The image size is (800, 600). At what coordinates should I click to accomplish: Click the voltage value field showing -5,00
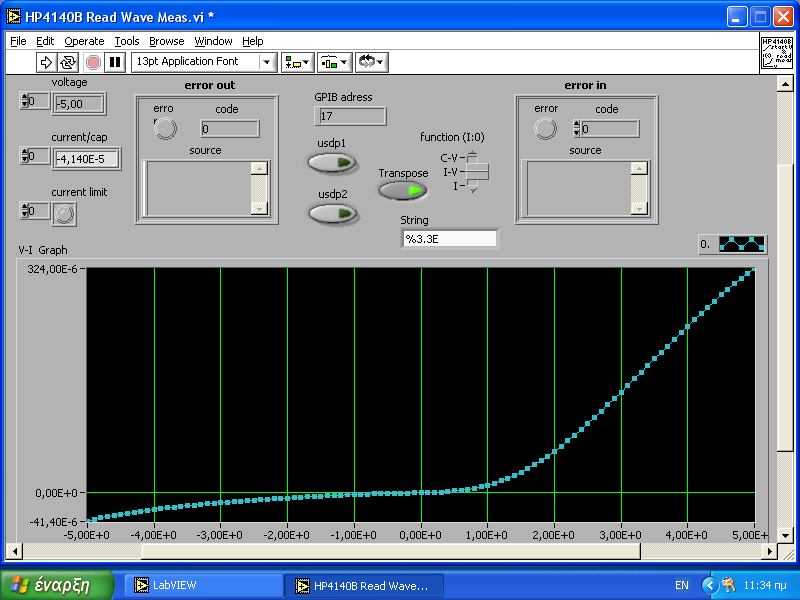pyautogui.click(x=79, y=104)
